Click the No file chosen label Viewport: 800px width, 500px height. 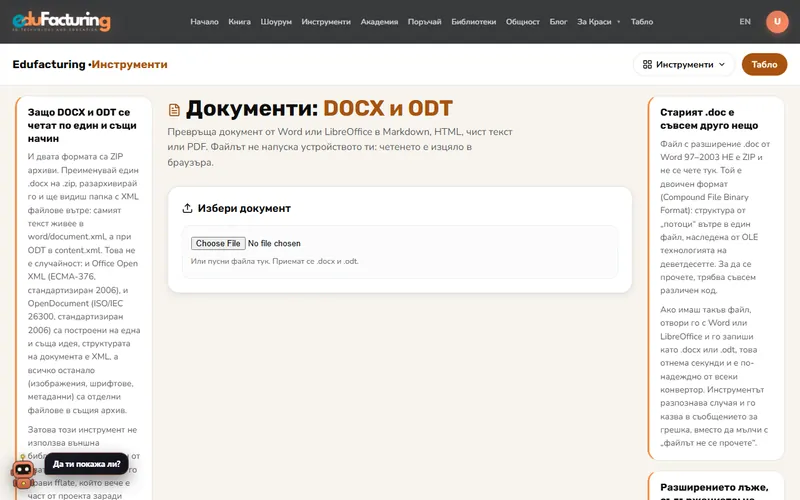(274, 243)
